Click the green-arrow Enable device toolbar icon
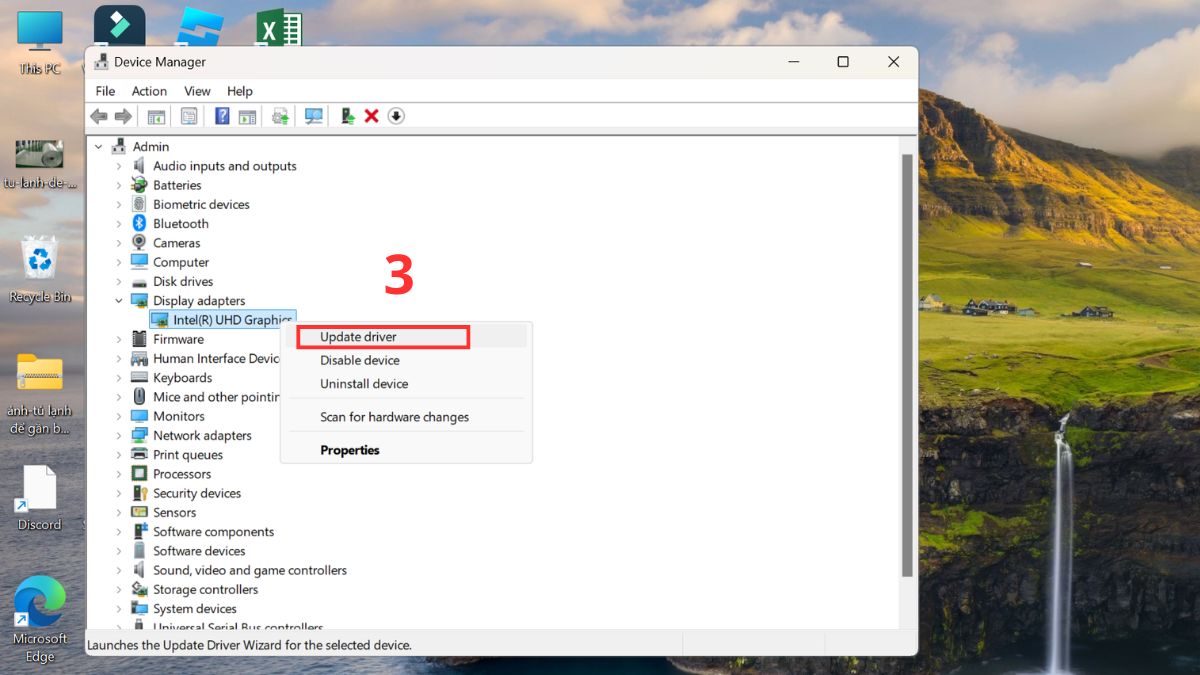This screenshot has height=675, width=1200. click(348, 116)
